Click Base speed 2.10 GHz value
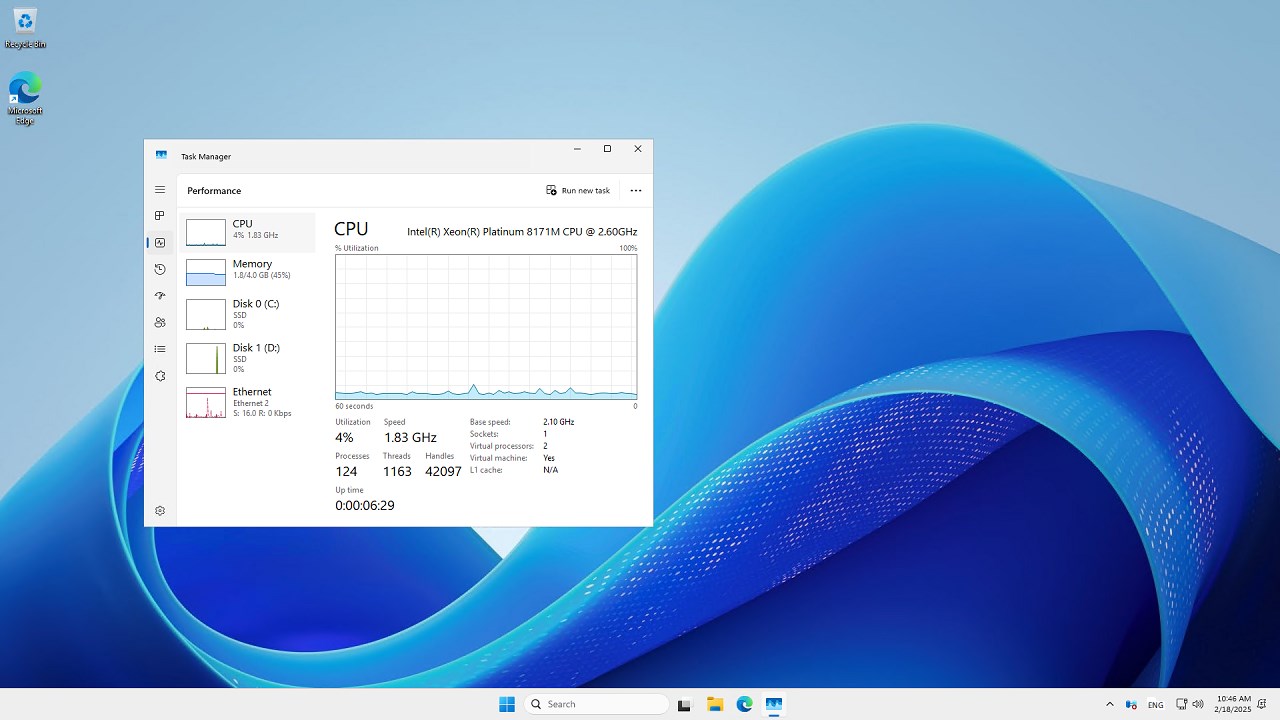The height and width of the screenshot is (720, 1280). 559,422
